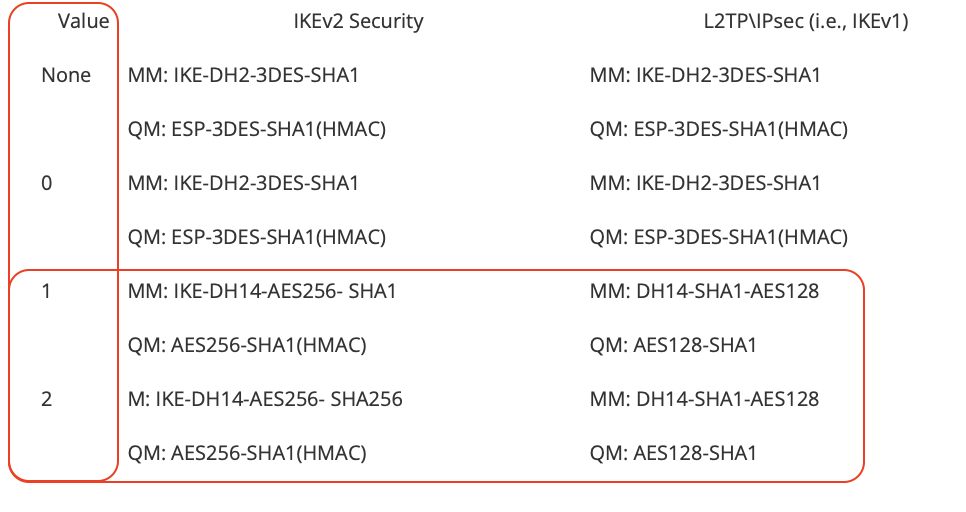Click IKEv2 QM: ESP-3DES-SHA1(HMAC) in None row

(x=256, y=129)
